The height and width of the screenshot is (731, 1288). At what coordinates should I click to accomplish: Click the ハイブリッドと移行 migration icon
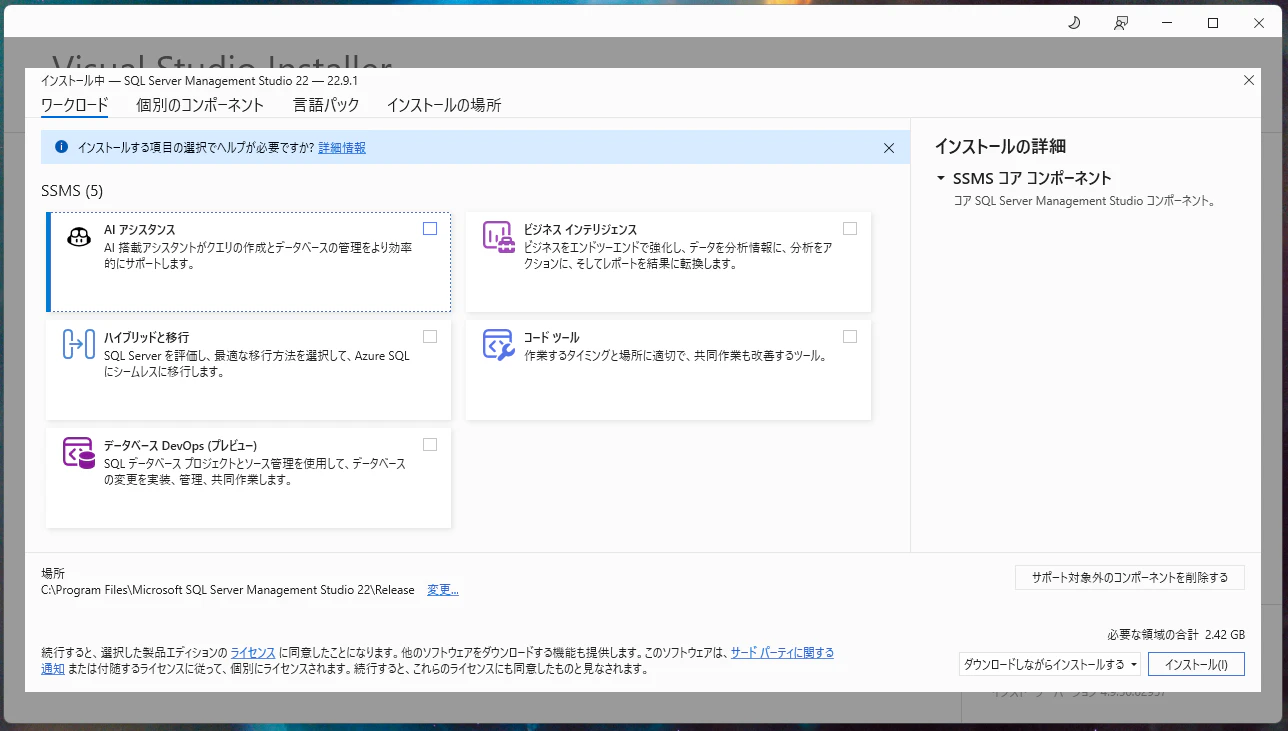tap(79, 345)
